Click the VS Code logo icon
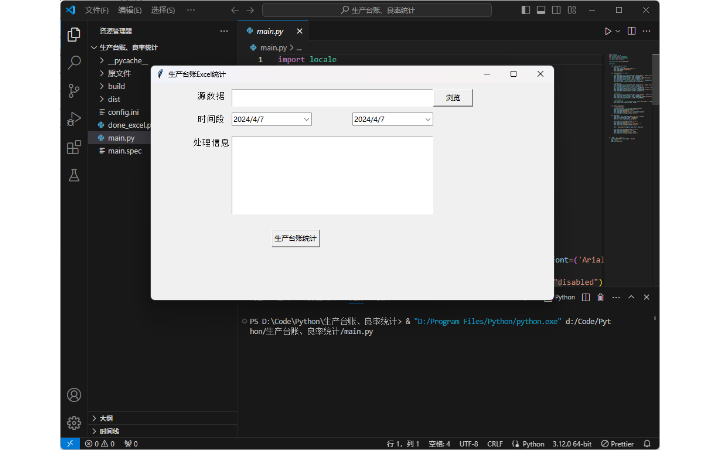Viewport: 720px width, 450px height. [x=70, y=10]
